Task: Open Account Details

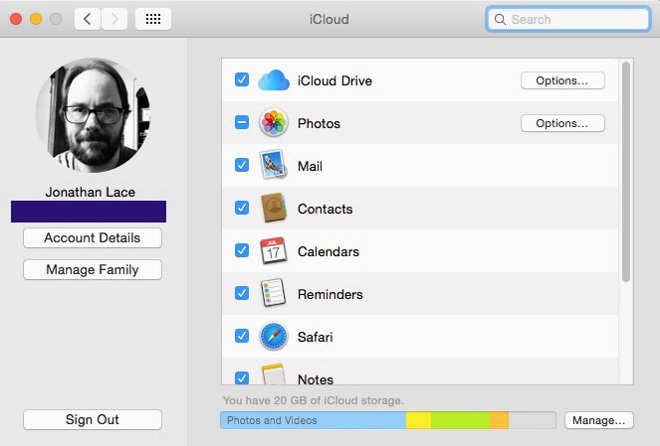Action: click(92, 238)
